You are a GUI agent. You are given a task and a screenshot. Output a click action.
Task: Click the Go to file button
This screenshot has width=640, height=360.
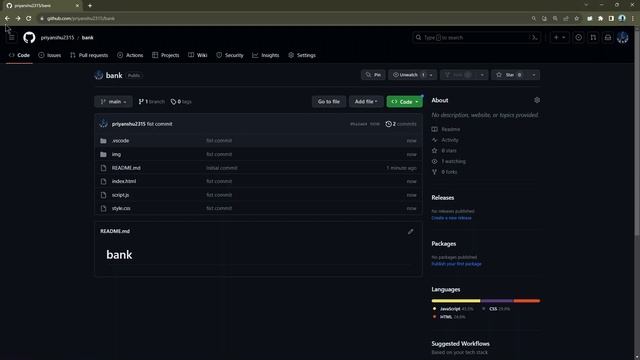329,102
